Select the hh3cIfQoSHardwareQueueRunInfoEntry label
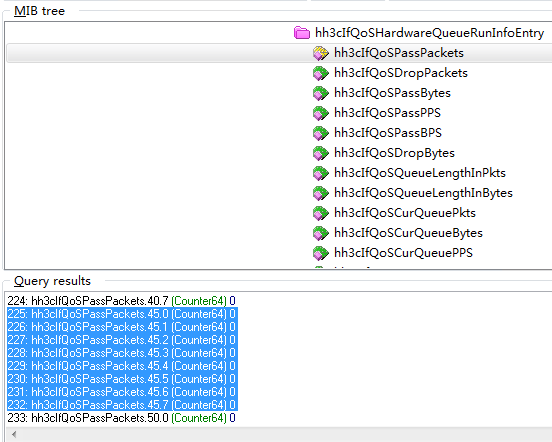The height and width of the screenshot is (442, 552). point(429,33)
